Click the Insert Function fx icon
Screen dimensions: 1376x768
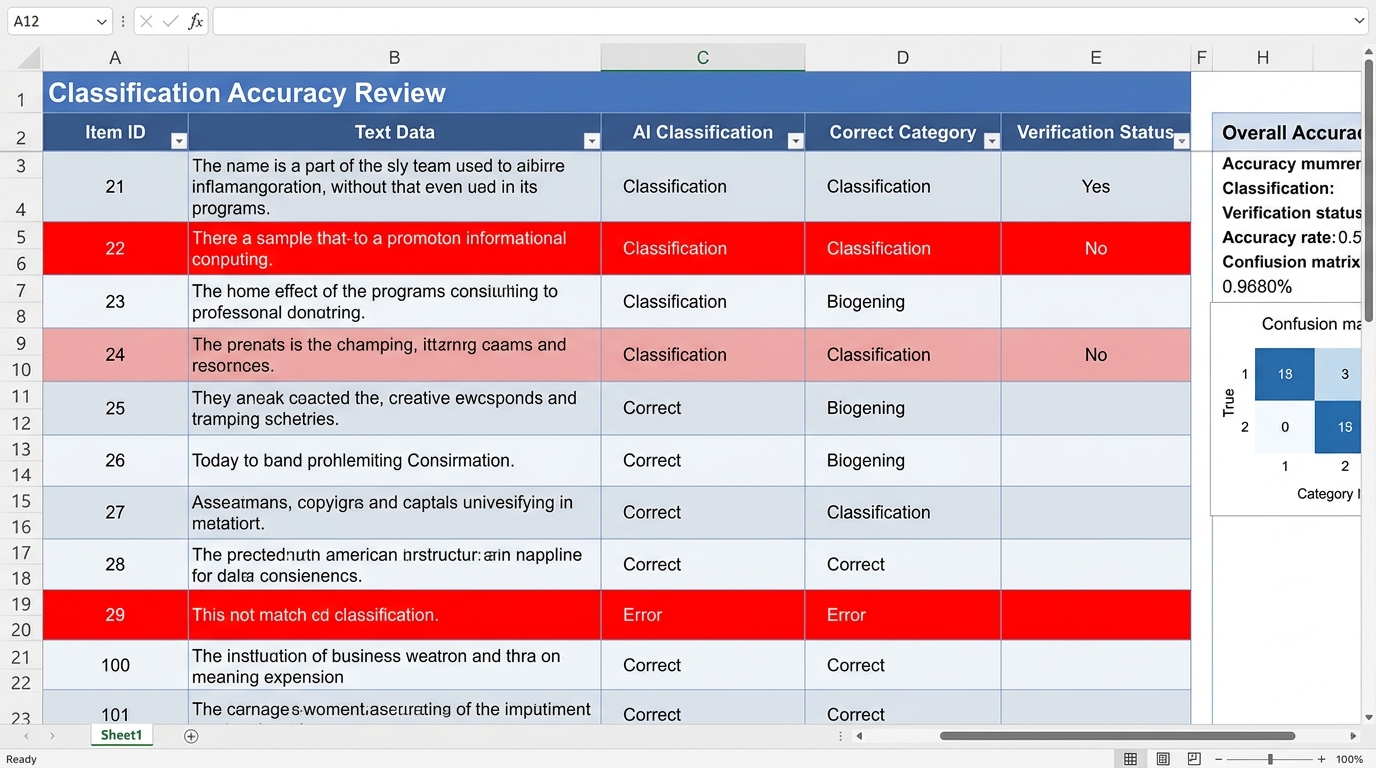coord(196,21)
